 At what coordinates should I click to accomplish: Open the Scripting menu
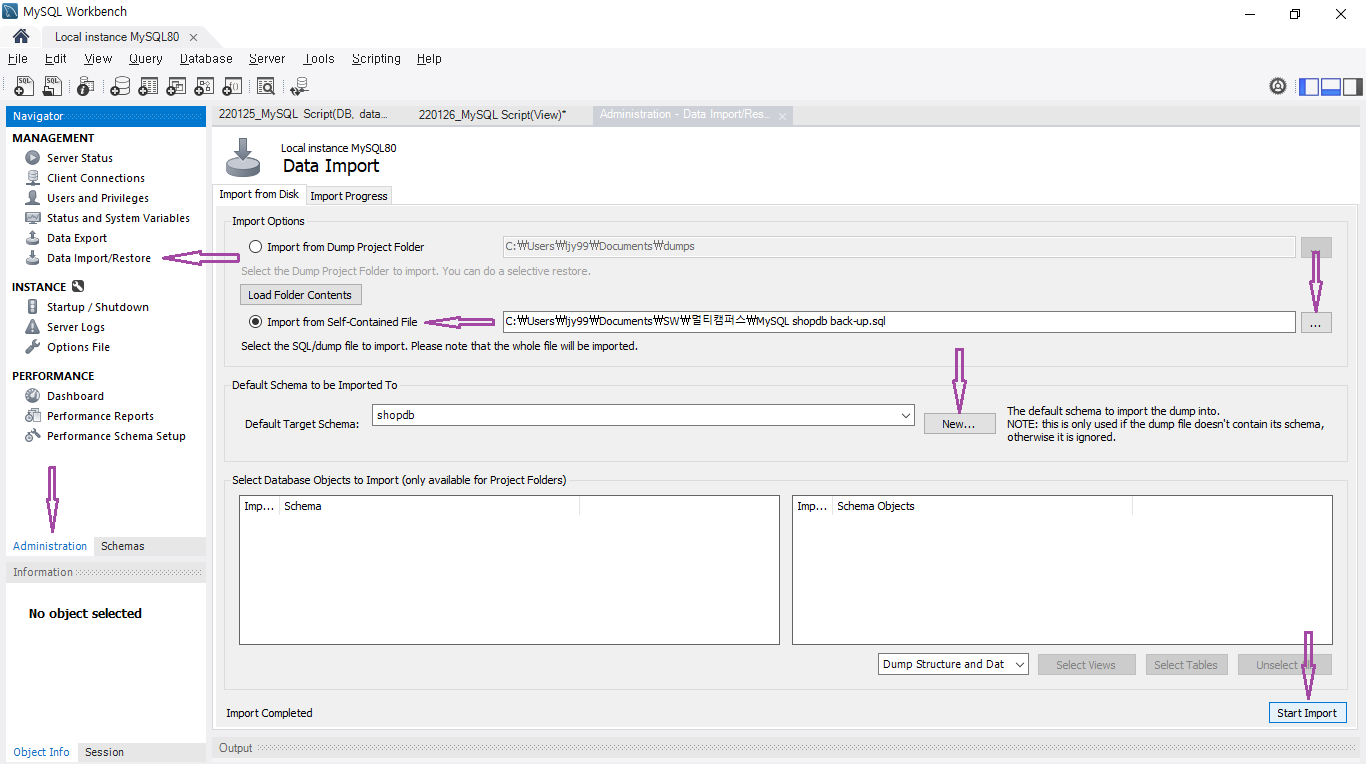[x=376, y=59]
